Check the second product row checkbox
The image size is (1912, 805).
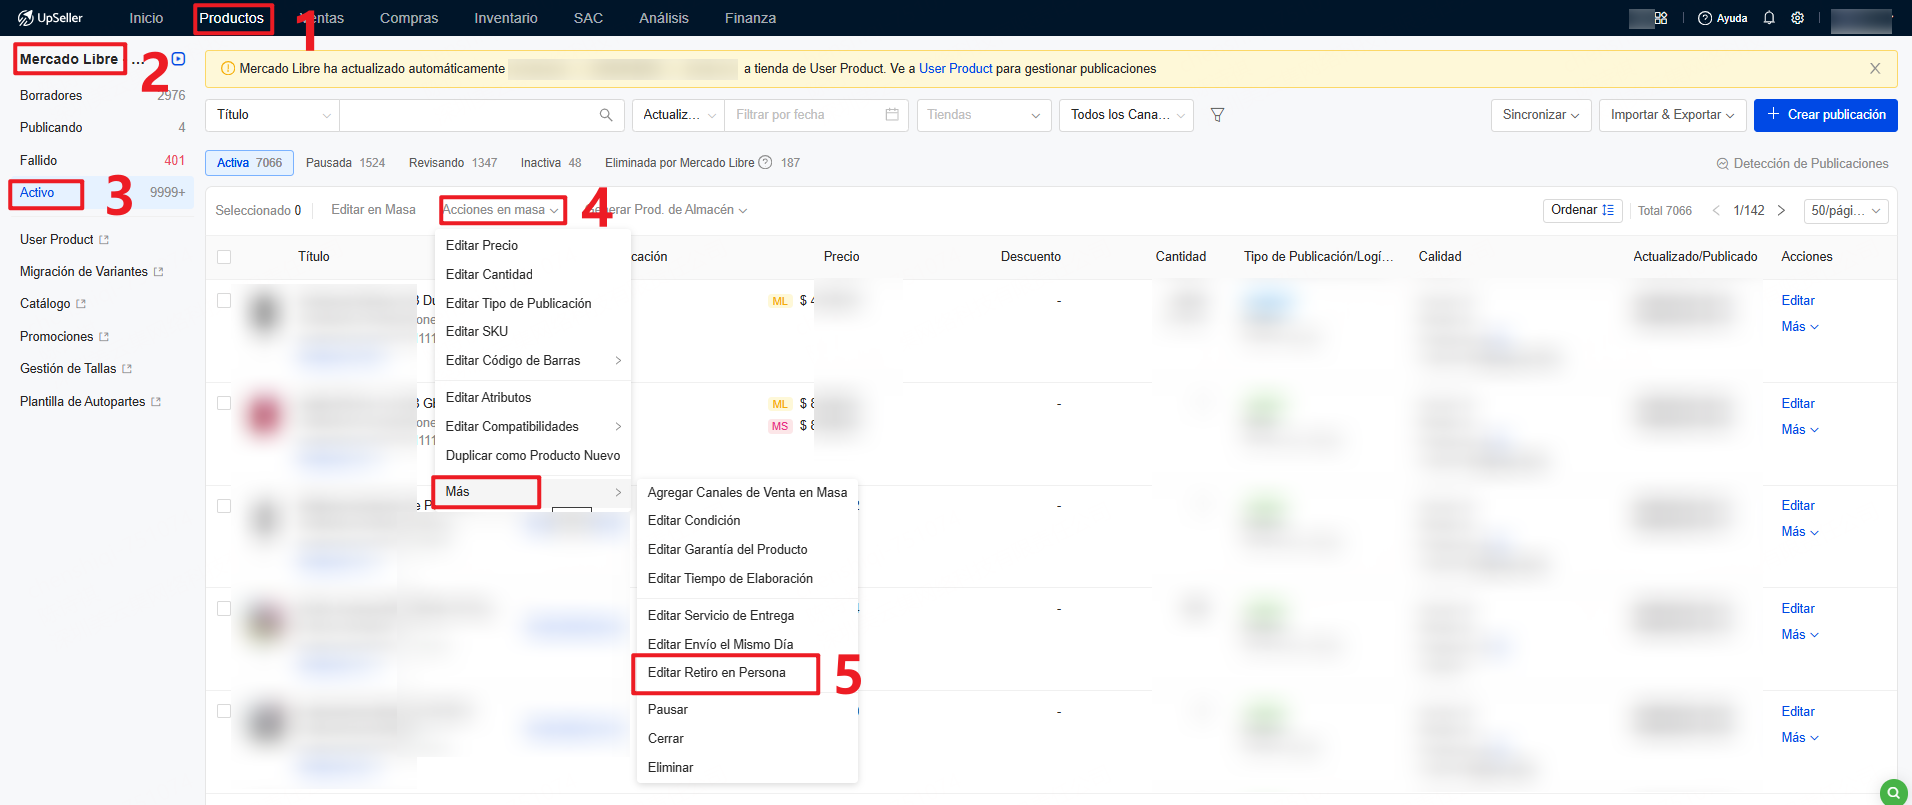click(x=224, y=404)
